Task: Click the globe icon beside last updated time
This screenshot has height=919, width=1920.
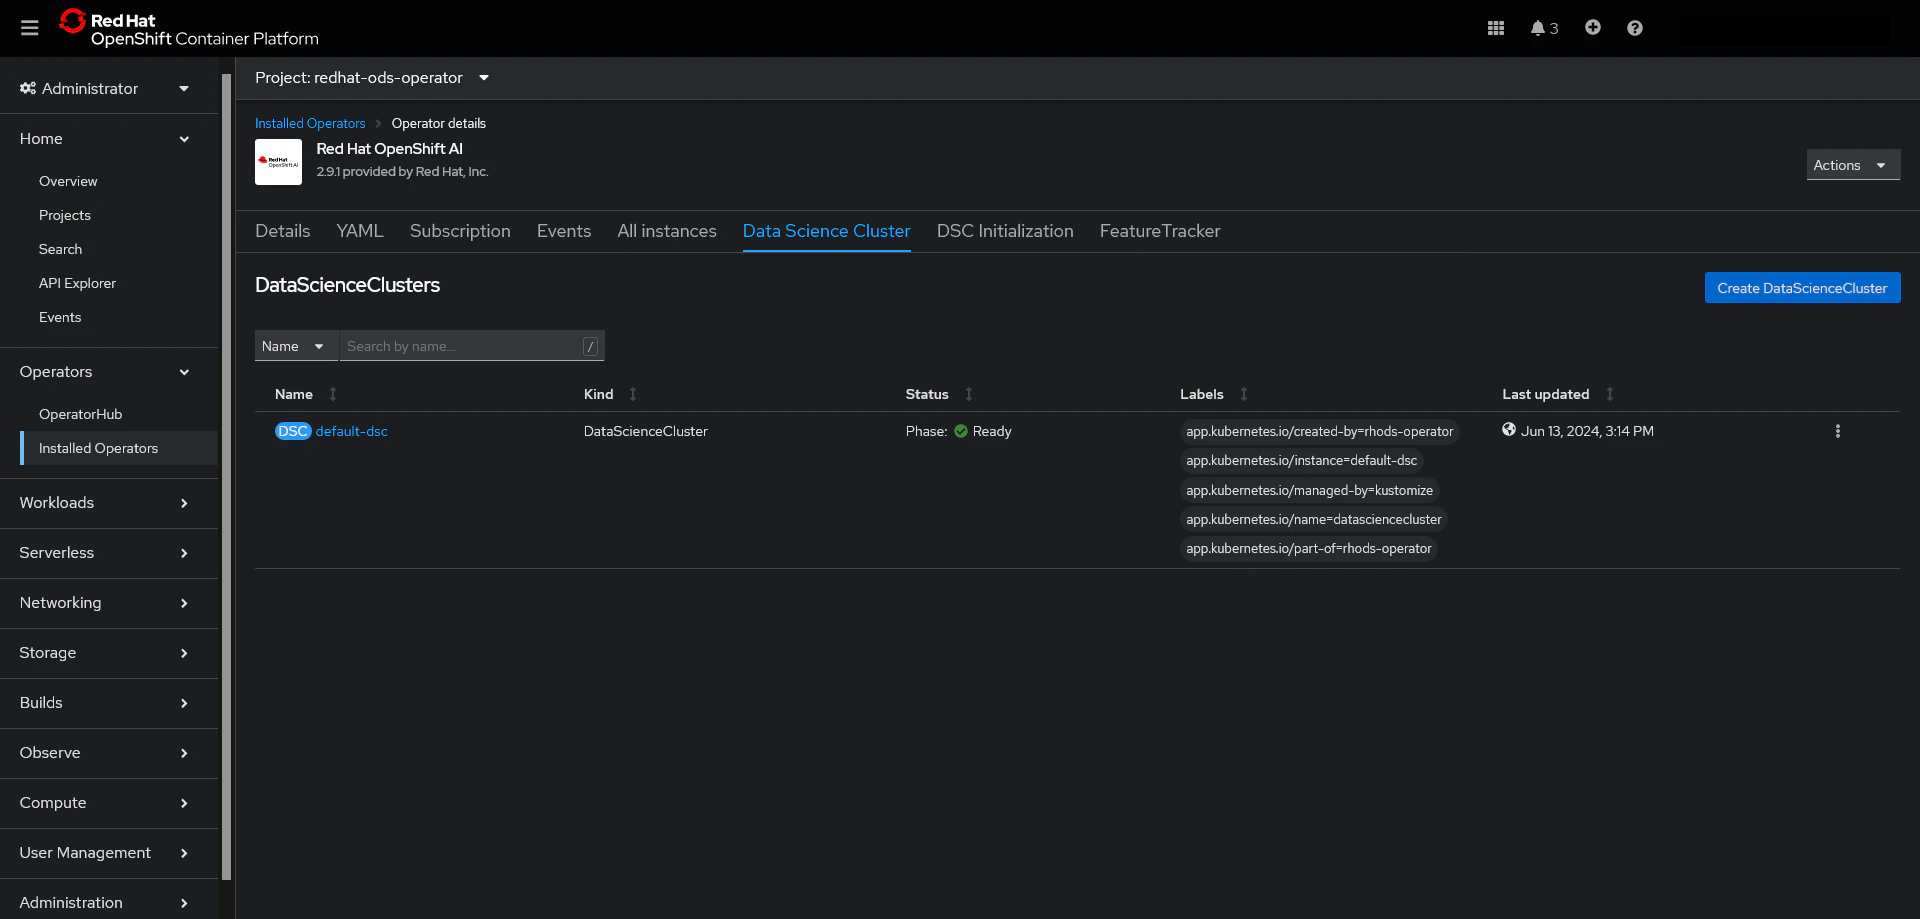Action: coord(1509,430)
